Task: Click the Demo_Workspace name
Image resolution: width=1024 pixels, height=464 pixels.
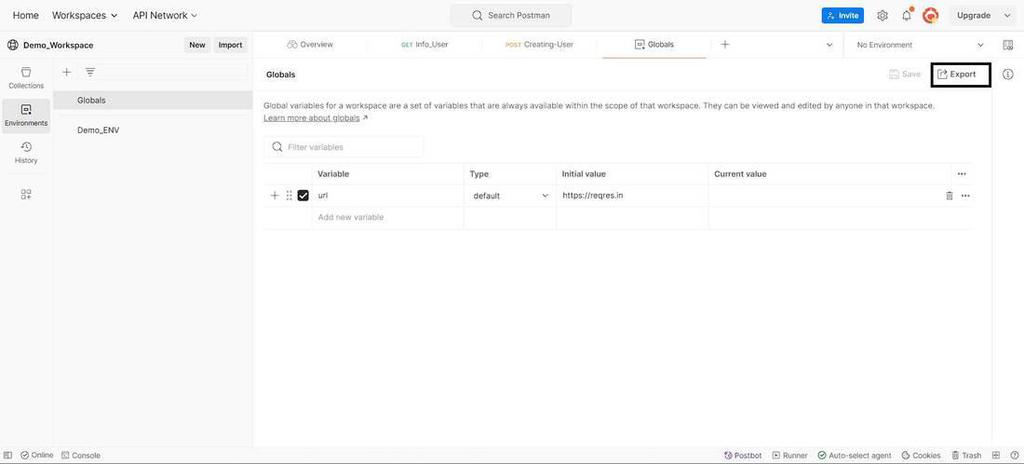Action: pyautogui.click(x=58, y=45)
